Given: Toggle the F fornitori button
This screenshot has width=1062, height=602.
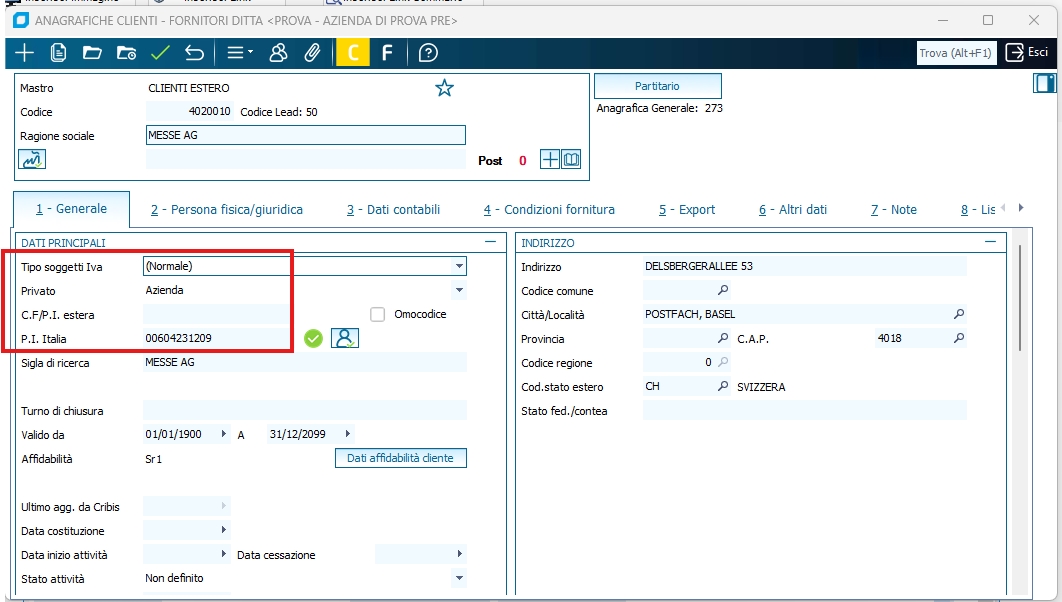Looking at the screenshot, I should [x=387, y=53].
